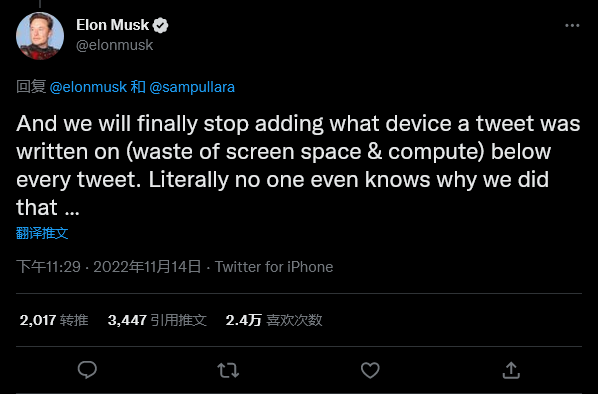Open the share tweet icon
Image resolution: width=598 pixels, height=394 pixels.
coord(511,370)
